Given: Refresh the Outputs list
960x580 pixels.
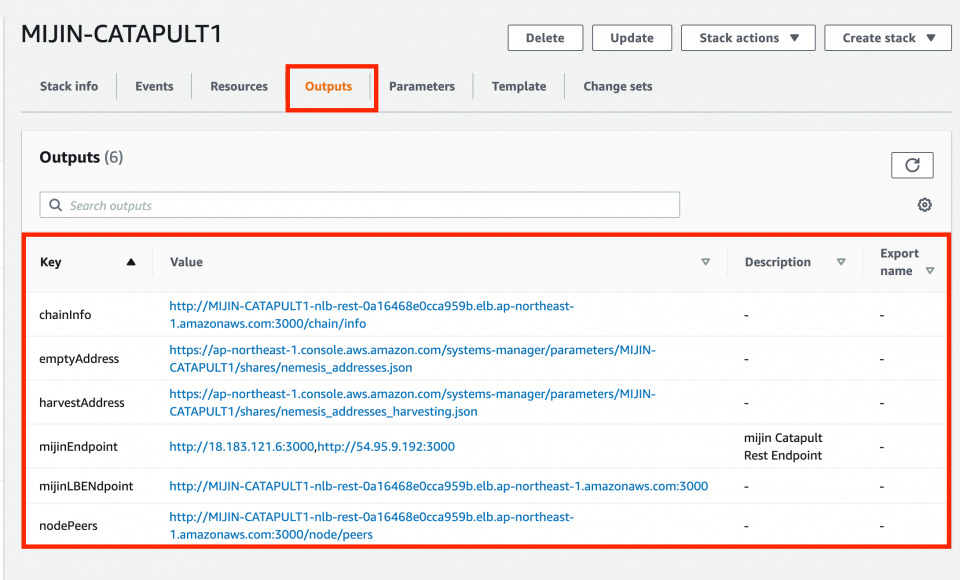Looking at the screenshot, I should pos(912,165).
